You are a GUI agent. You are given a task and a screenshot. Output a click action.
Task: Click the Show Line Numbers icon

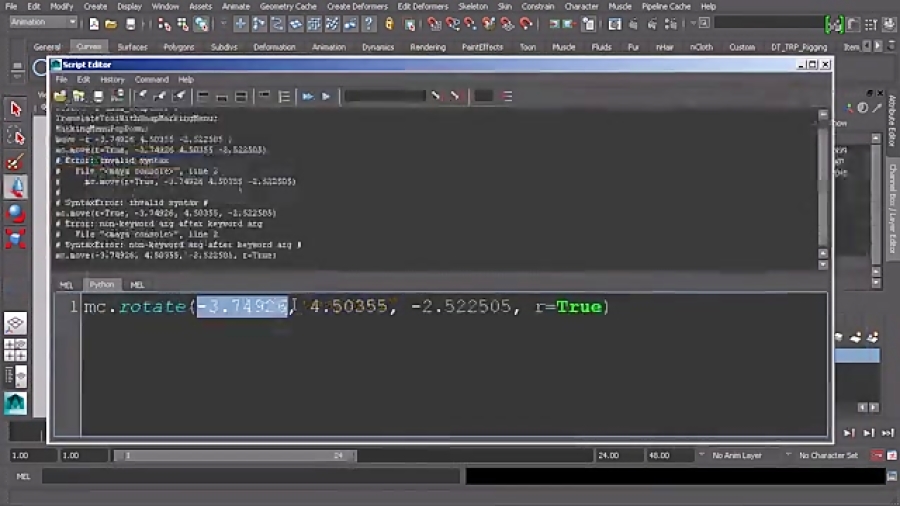click(x=284, y=96)
